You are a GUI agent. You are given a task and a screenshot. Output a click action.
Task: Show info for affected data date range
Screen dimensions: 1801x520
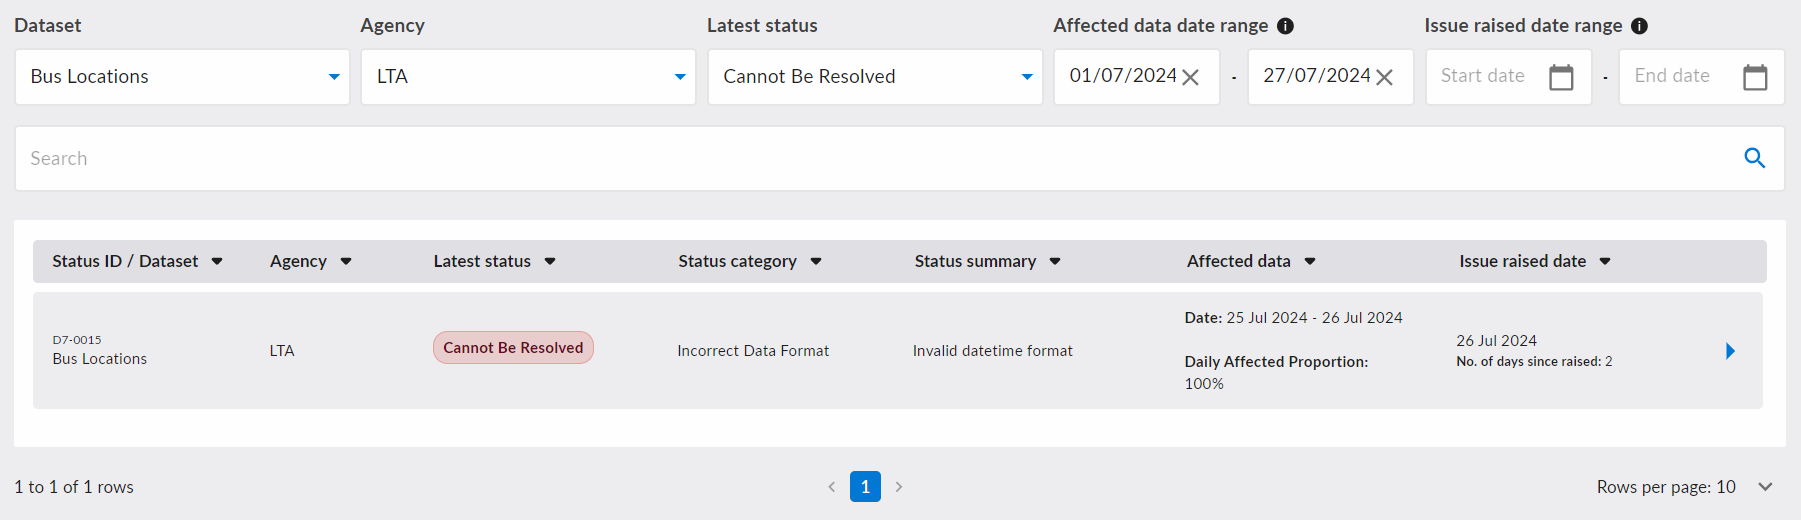[x=1286, y=26]
